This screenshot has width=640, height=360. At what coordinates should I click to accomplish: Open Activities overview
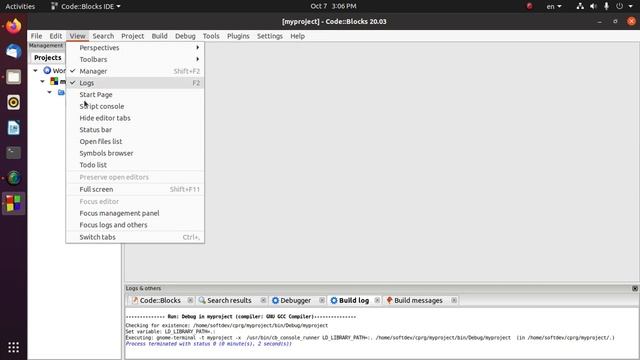(20, 6)
